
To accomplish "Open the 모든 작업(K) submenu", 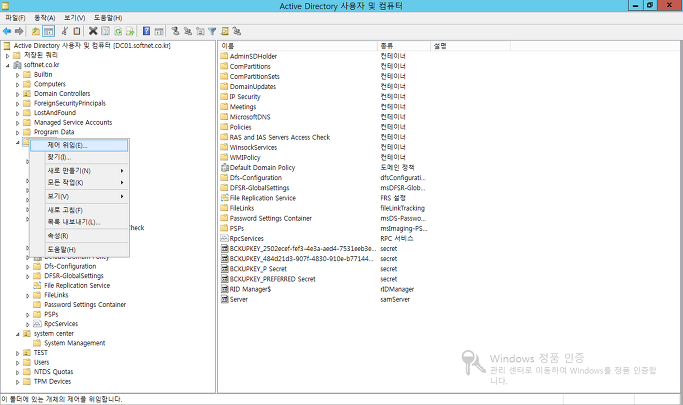I will coord(79,182).
